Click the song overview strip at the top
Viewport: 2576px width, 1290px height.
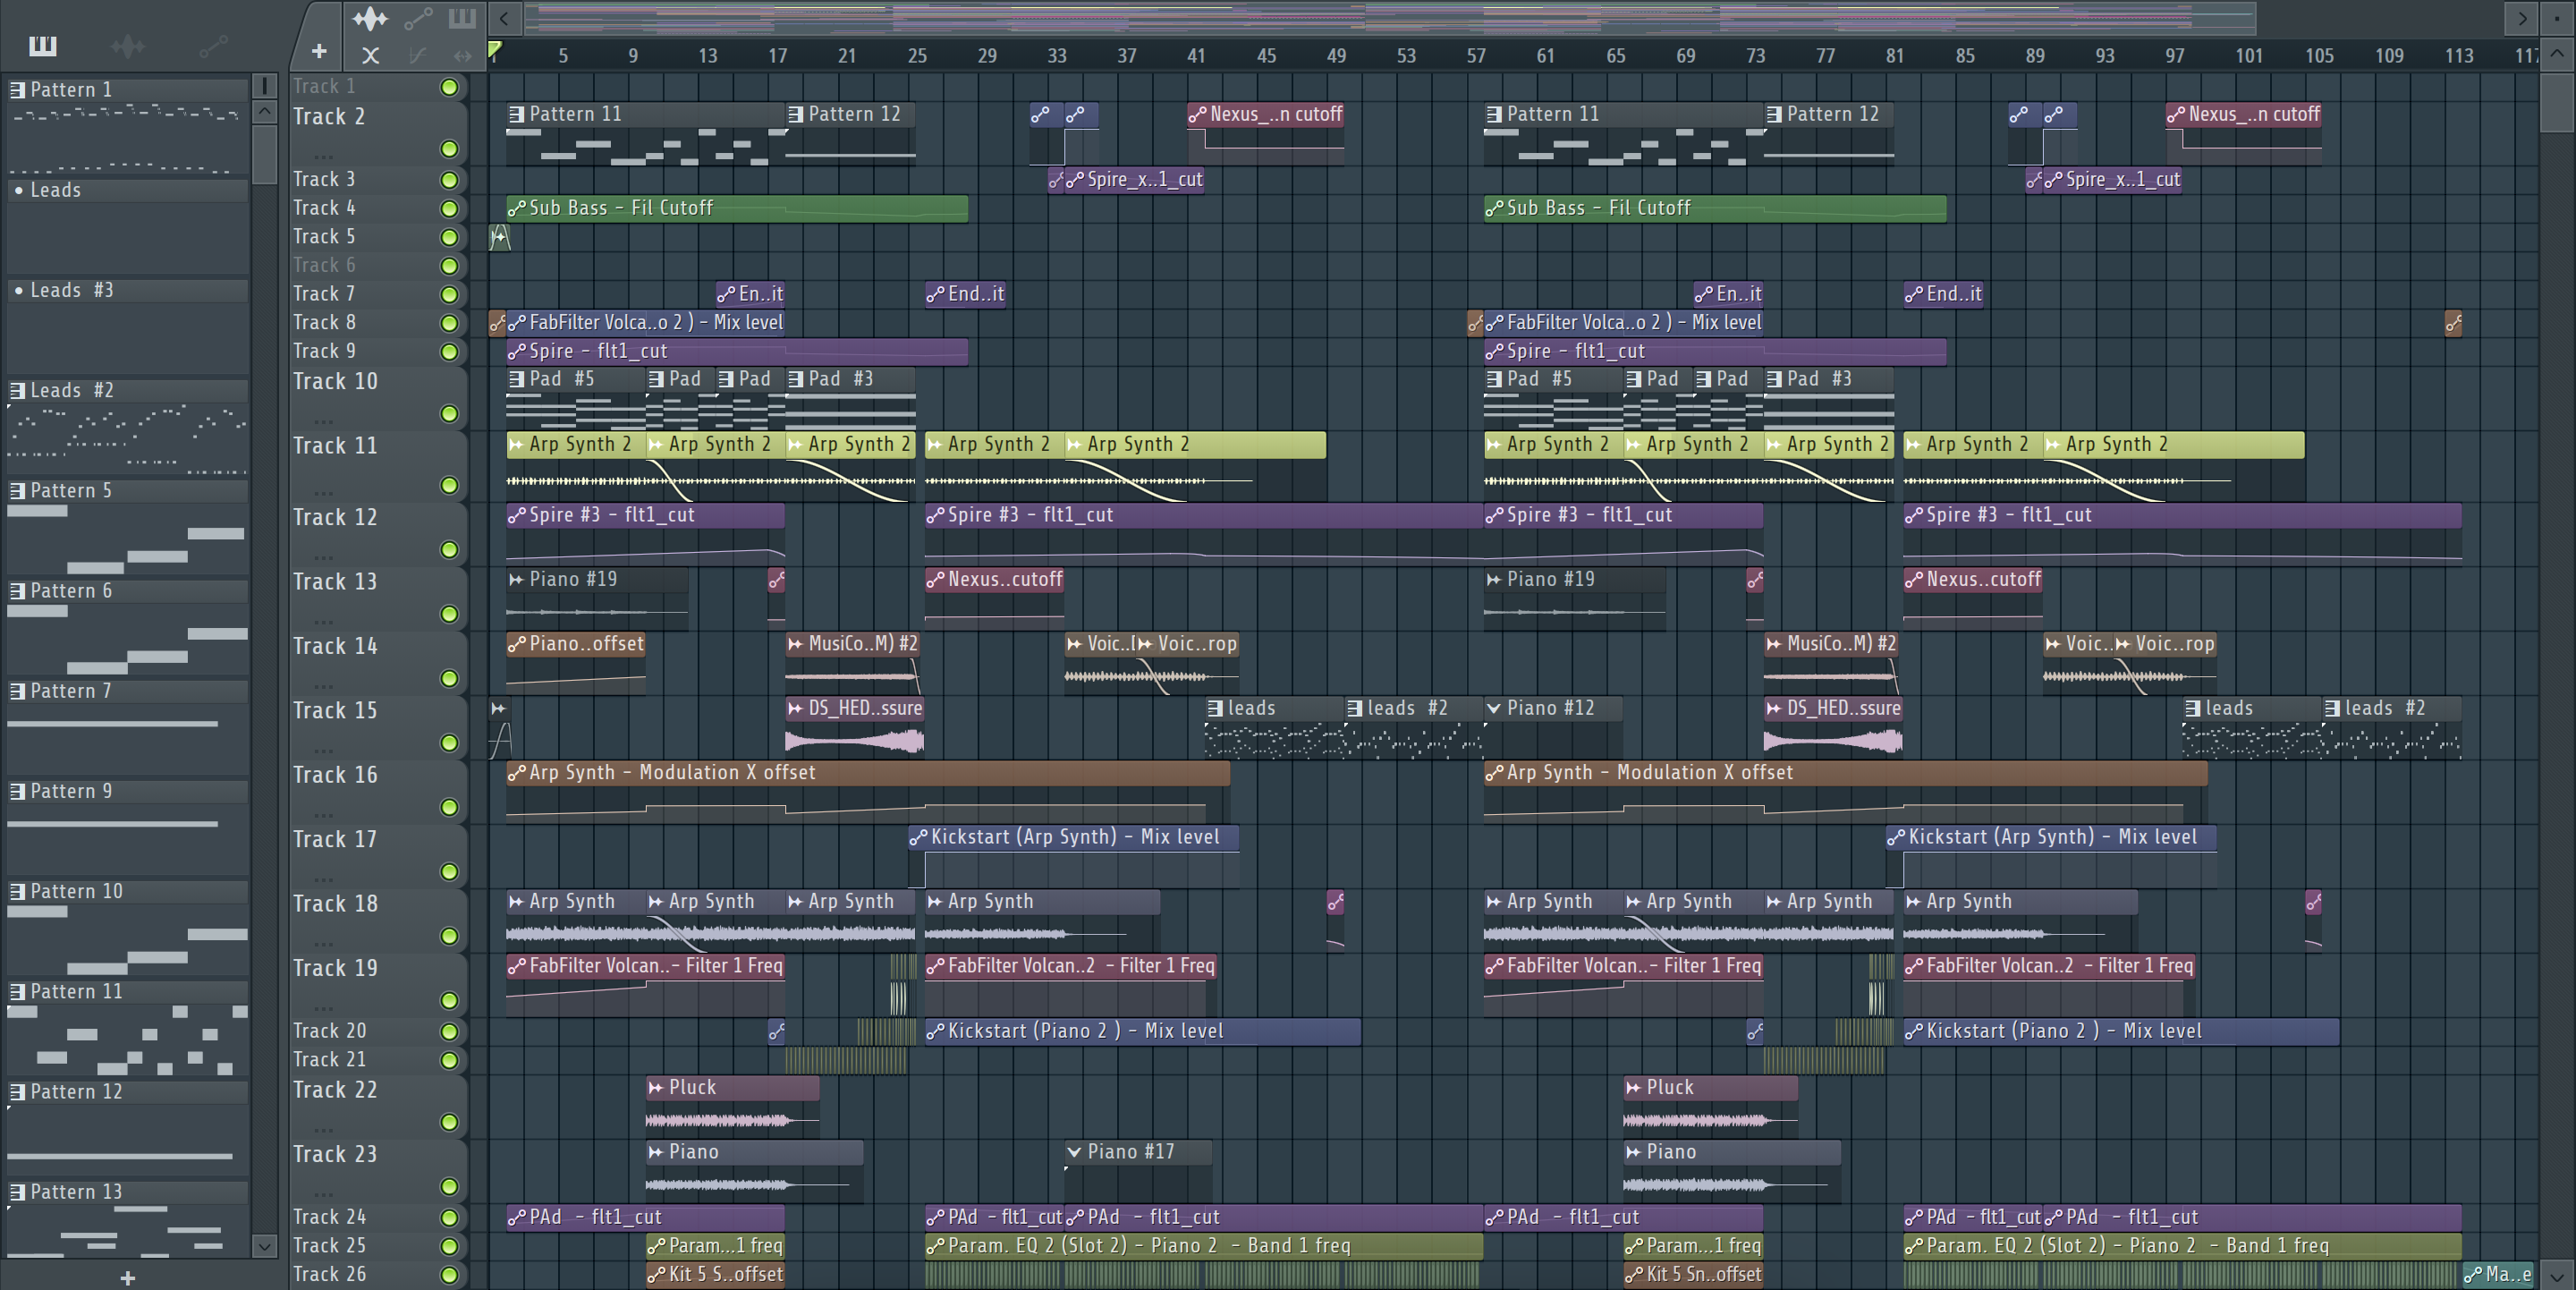click(x=1390, y=18)
